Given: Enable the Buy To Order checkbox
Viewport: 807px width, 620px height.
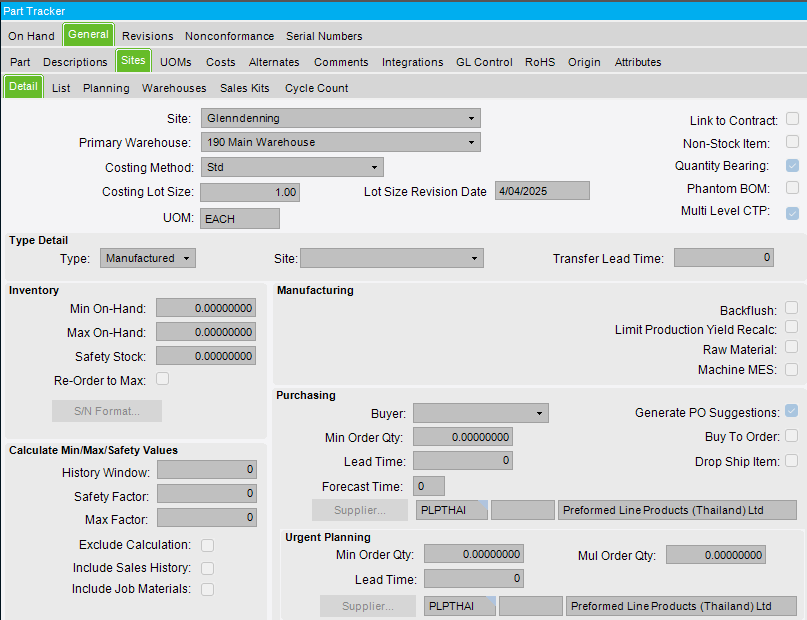Looking at the screenshot, I should [x=792, y=436].
